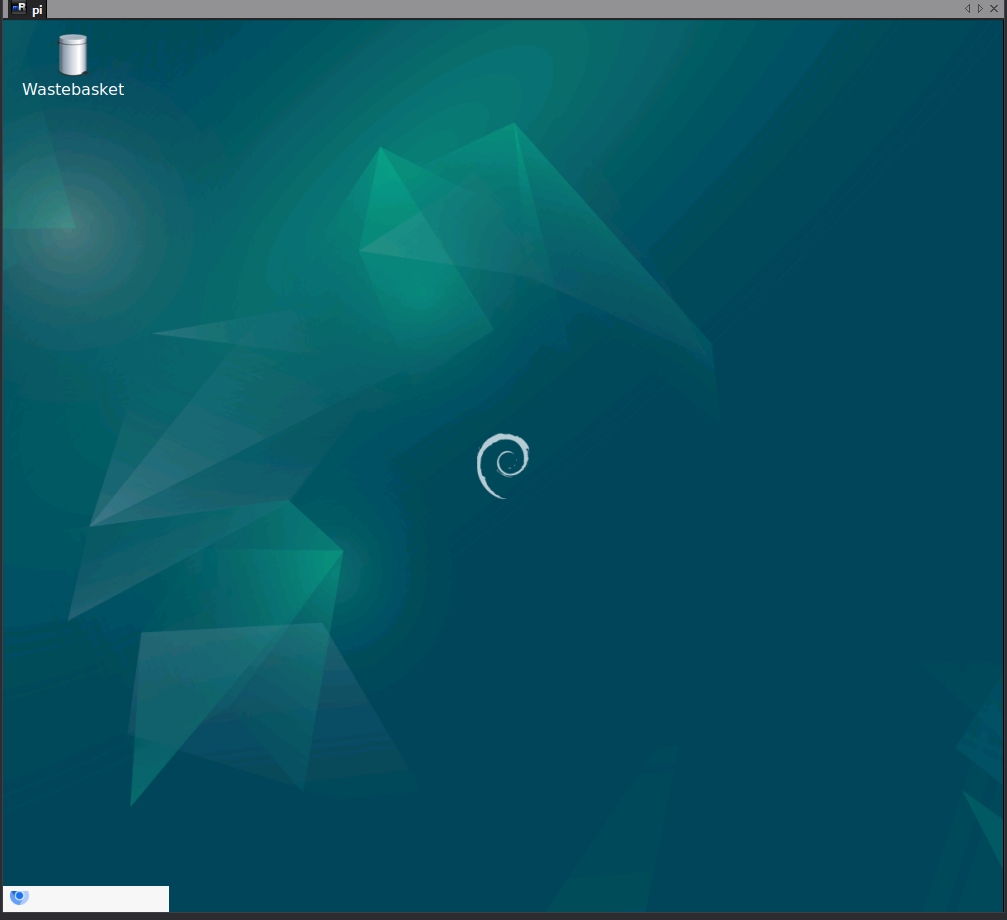Click the white Chromium taskbar entry
Screen dimensions: 1007x920
(x=86, y=898)
